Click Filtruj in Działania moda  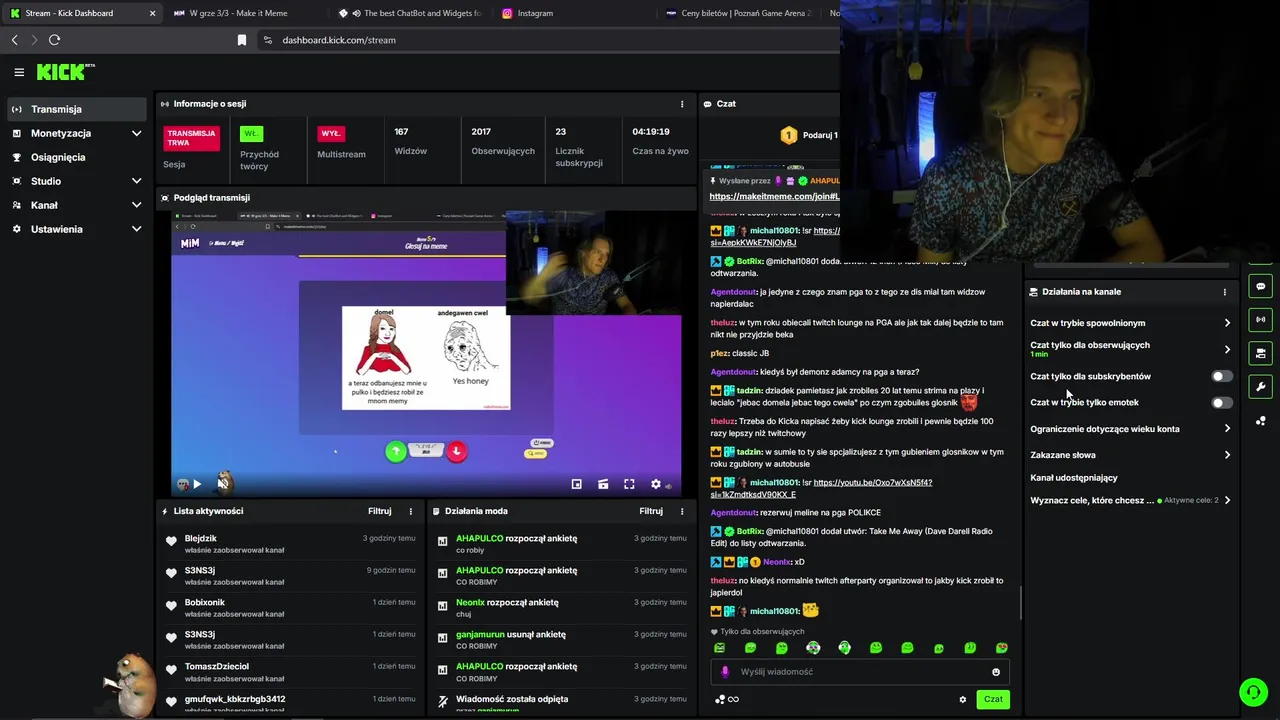[651, 511]
